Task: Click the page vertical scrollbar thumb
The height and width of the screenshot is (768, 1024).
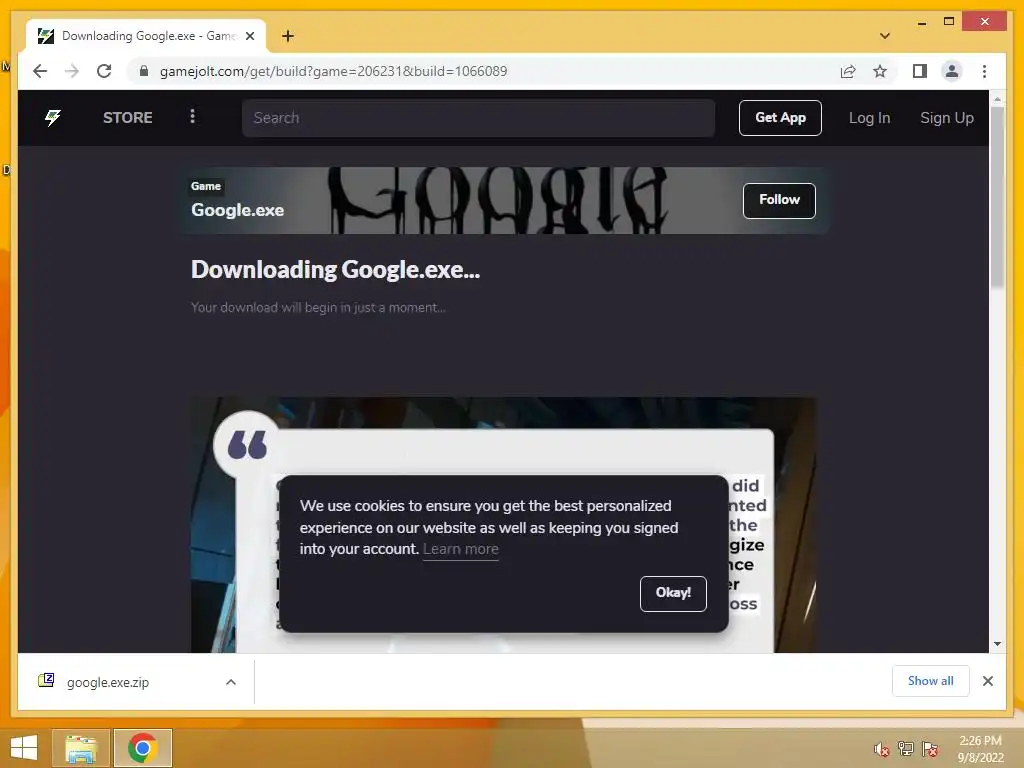Action: [x=997, y=196]
